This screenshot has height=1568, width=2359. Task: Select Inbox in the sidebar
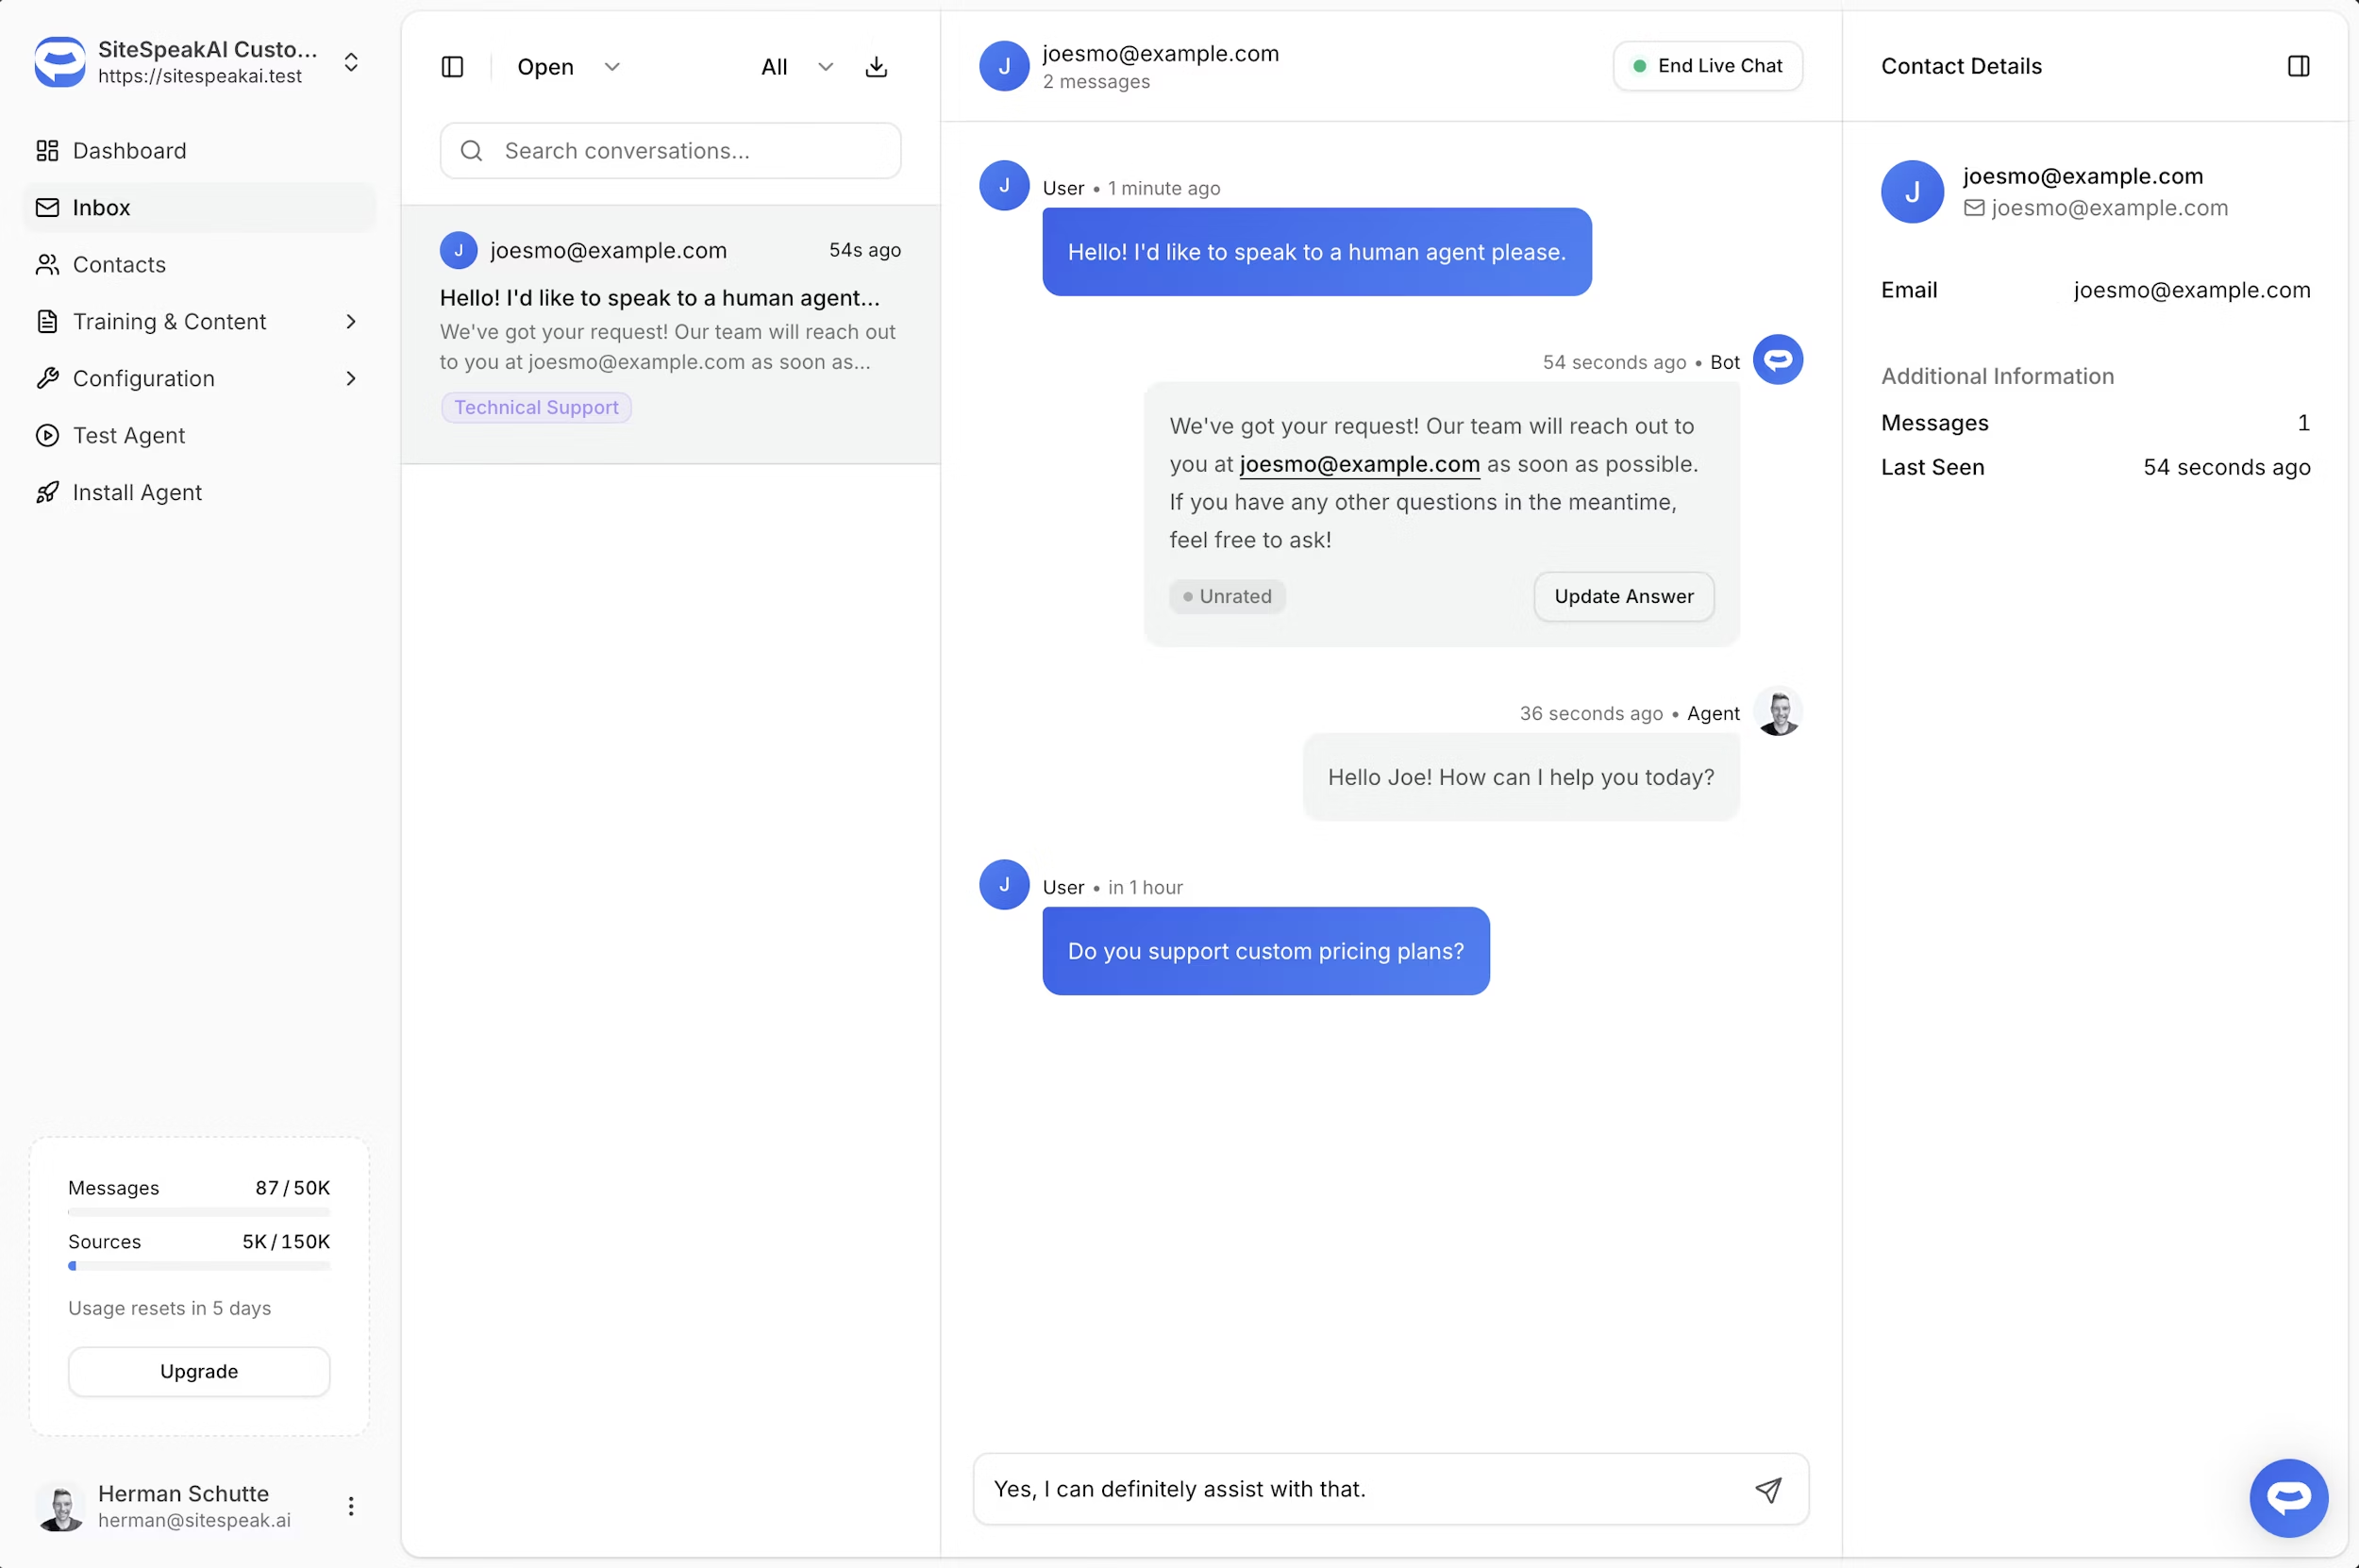tap(100, 207)
